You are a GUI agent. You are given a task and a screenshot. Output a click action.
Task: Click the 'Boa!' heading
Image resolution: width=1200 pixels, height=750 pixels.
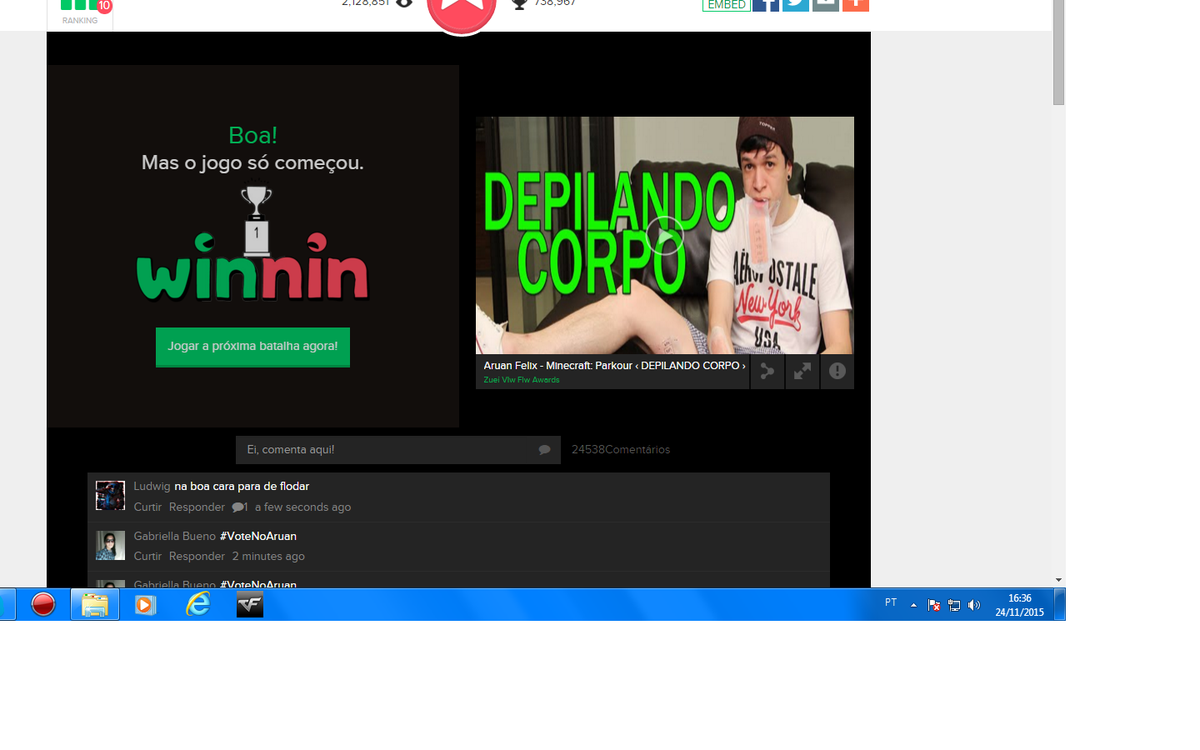[253, 135]
